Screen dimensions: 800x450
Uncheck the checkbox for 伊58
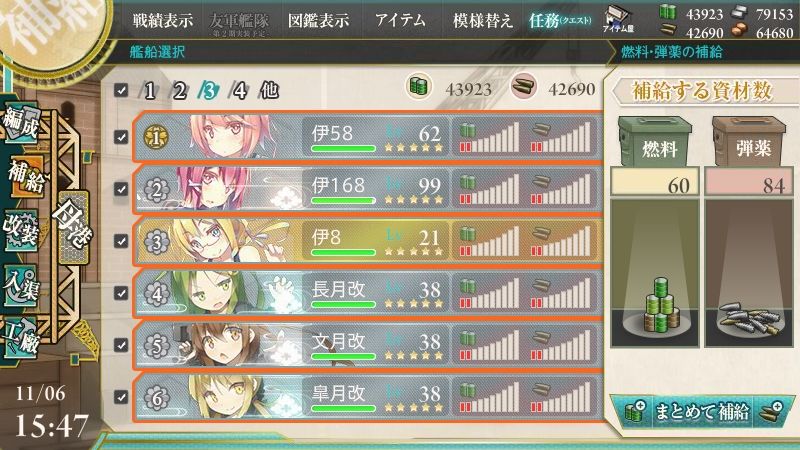121,137
